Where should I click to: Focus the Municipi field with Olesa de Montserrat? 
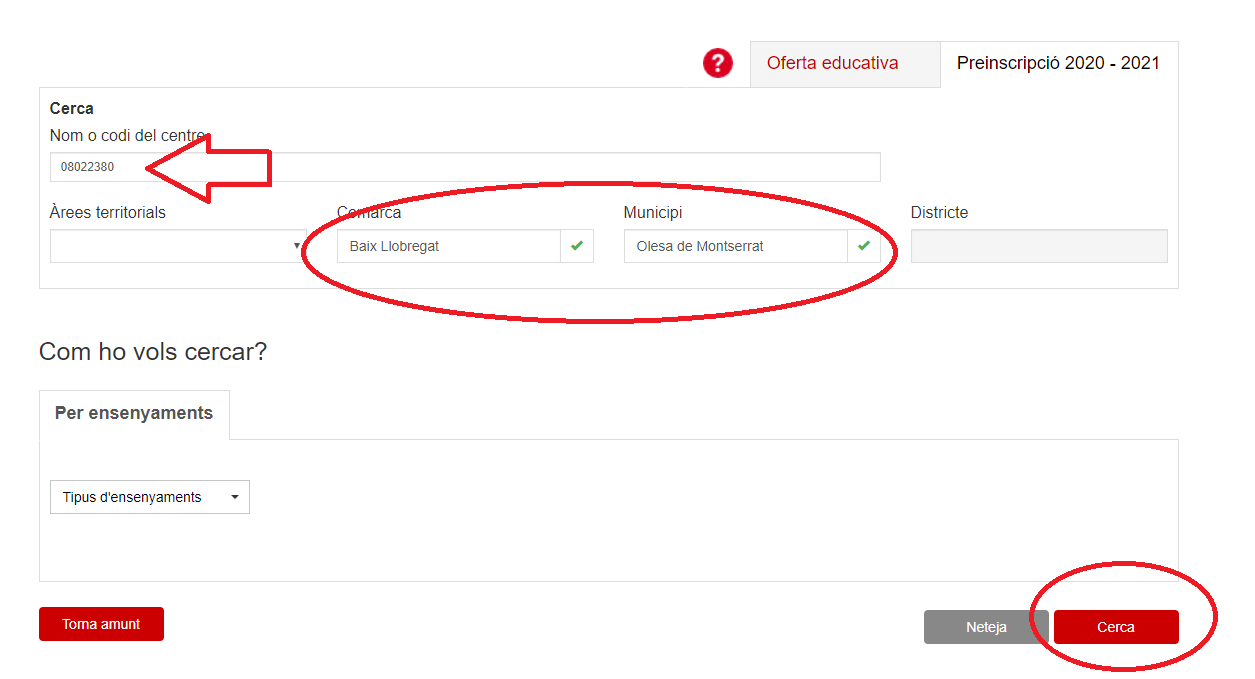735,246
